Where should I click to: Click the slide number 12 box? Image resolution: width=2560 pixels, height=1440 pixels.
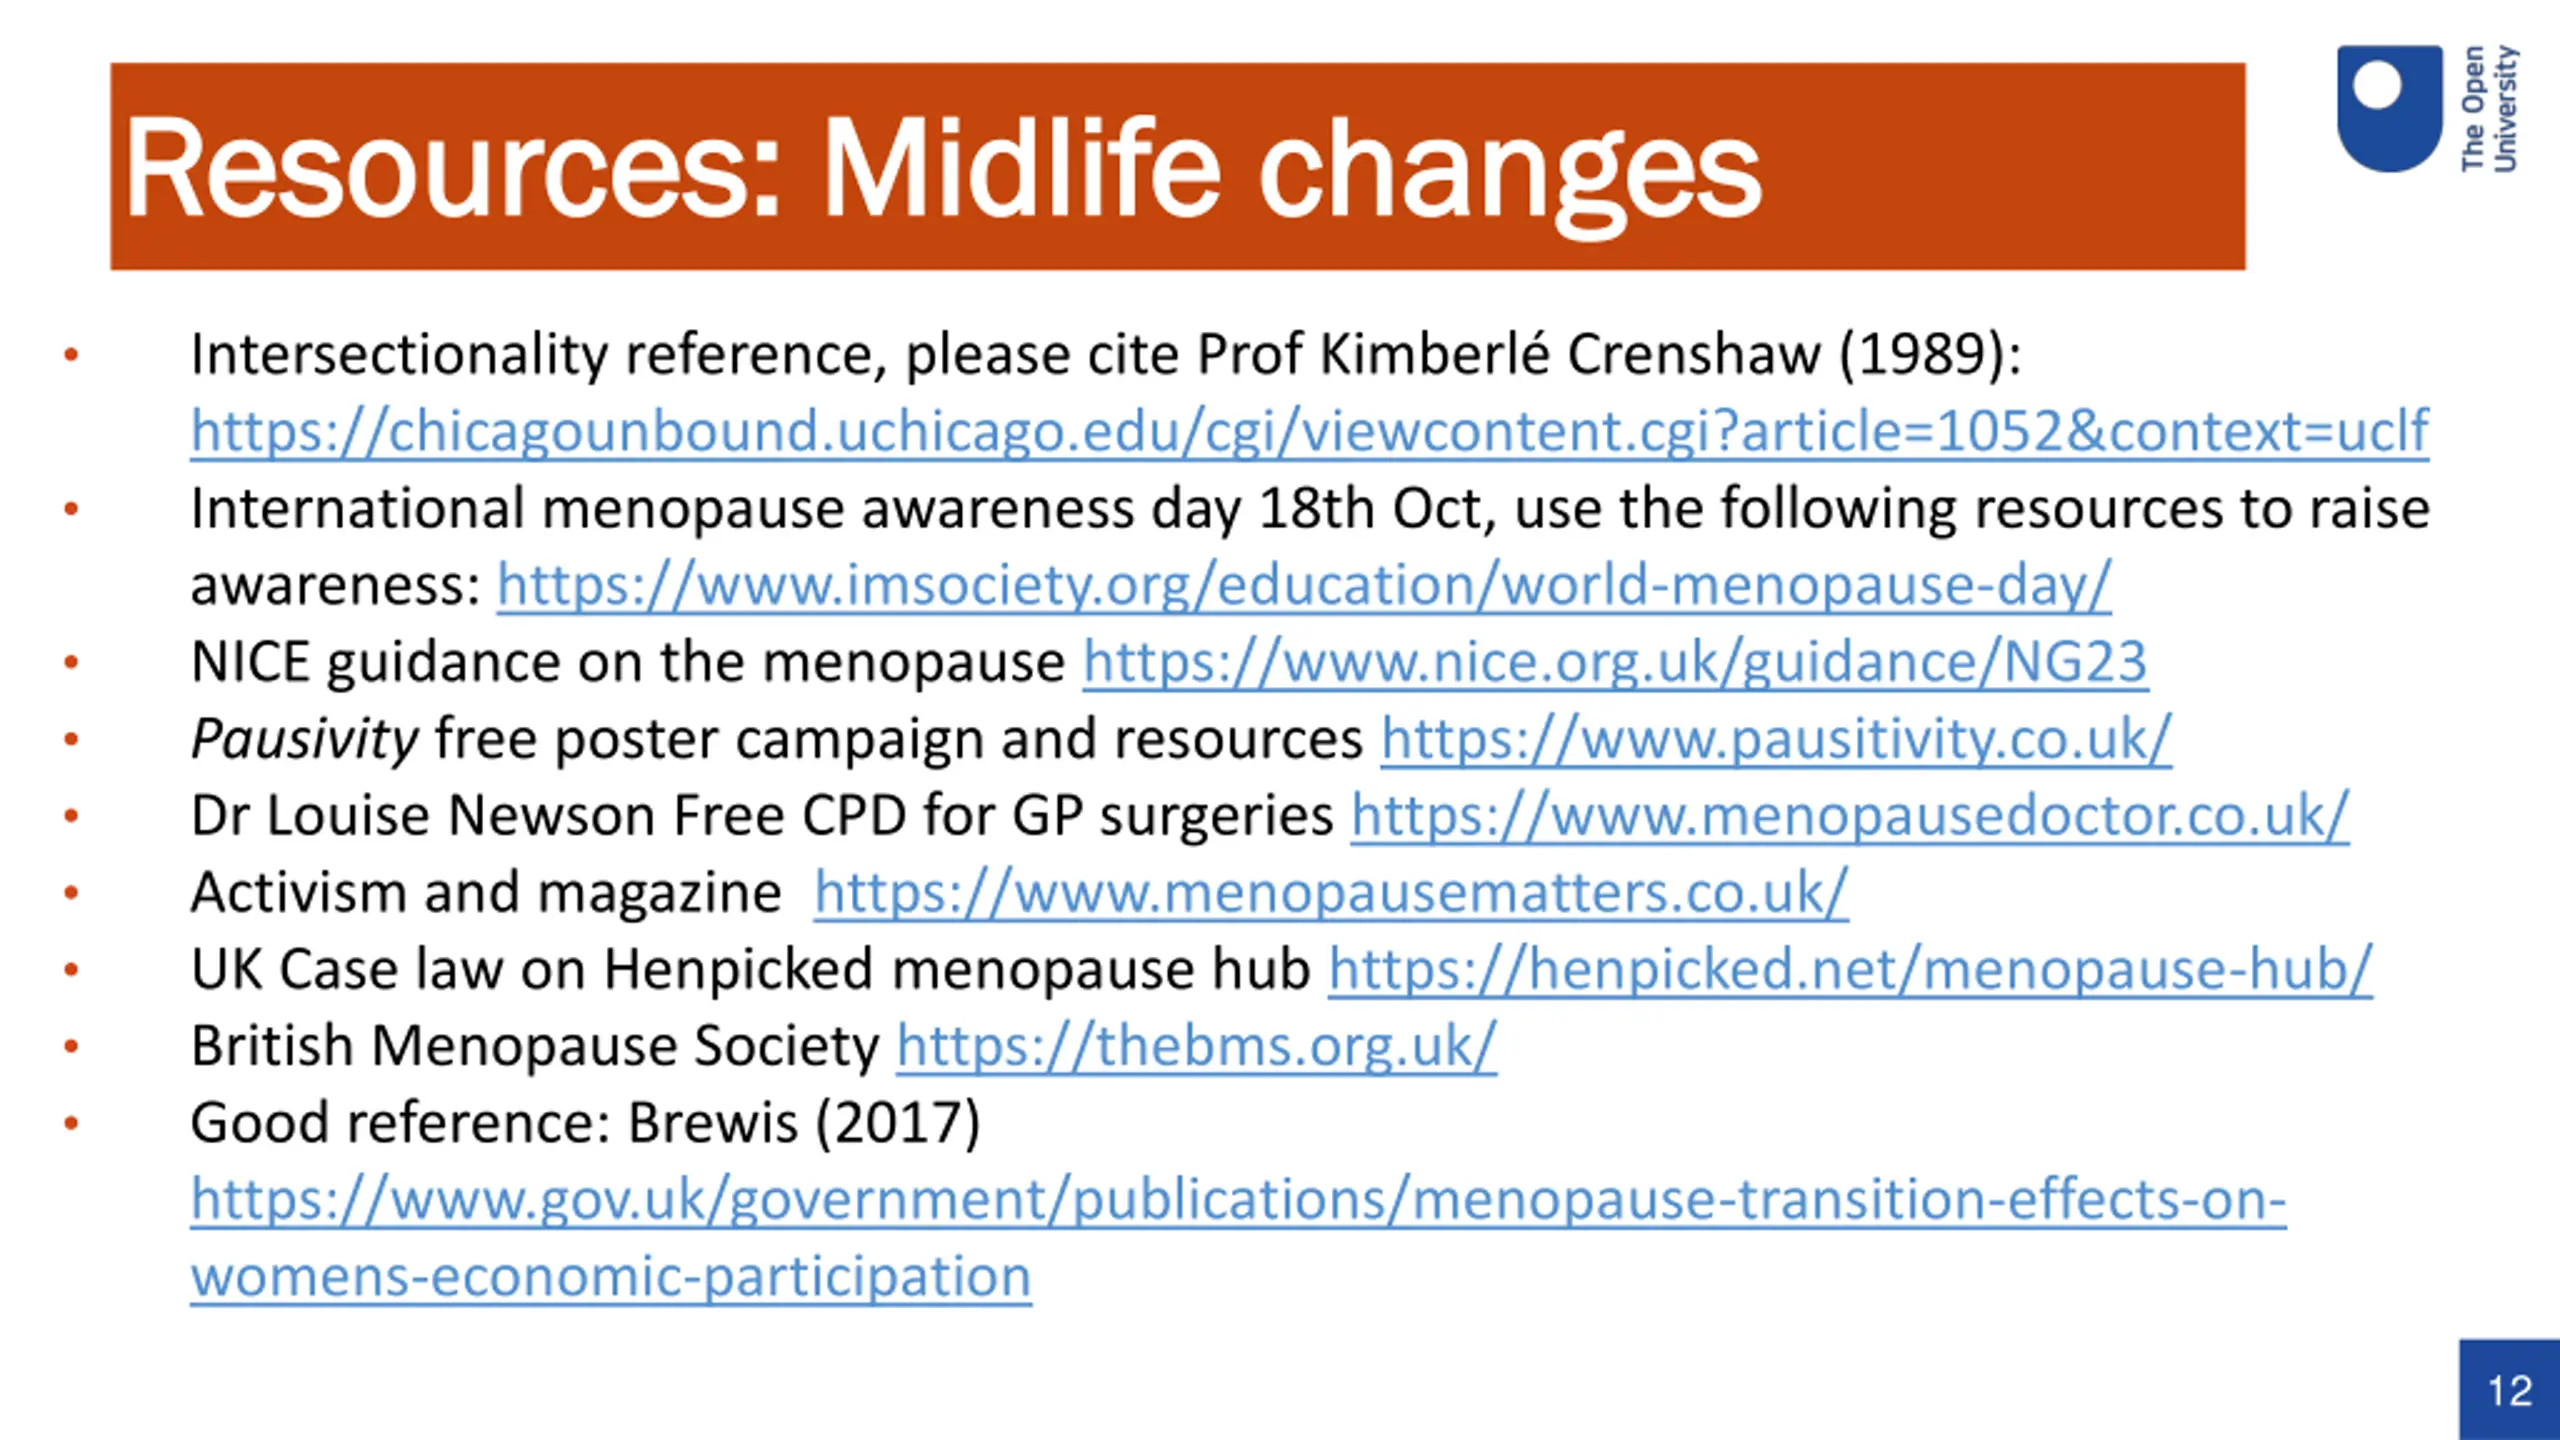tap(2509, 1390)
